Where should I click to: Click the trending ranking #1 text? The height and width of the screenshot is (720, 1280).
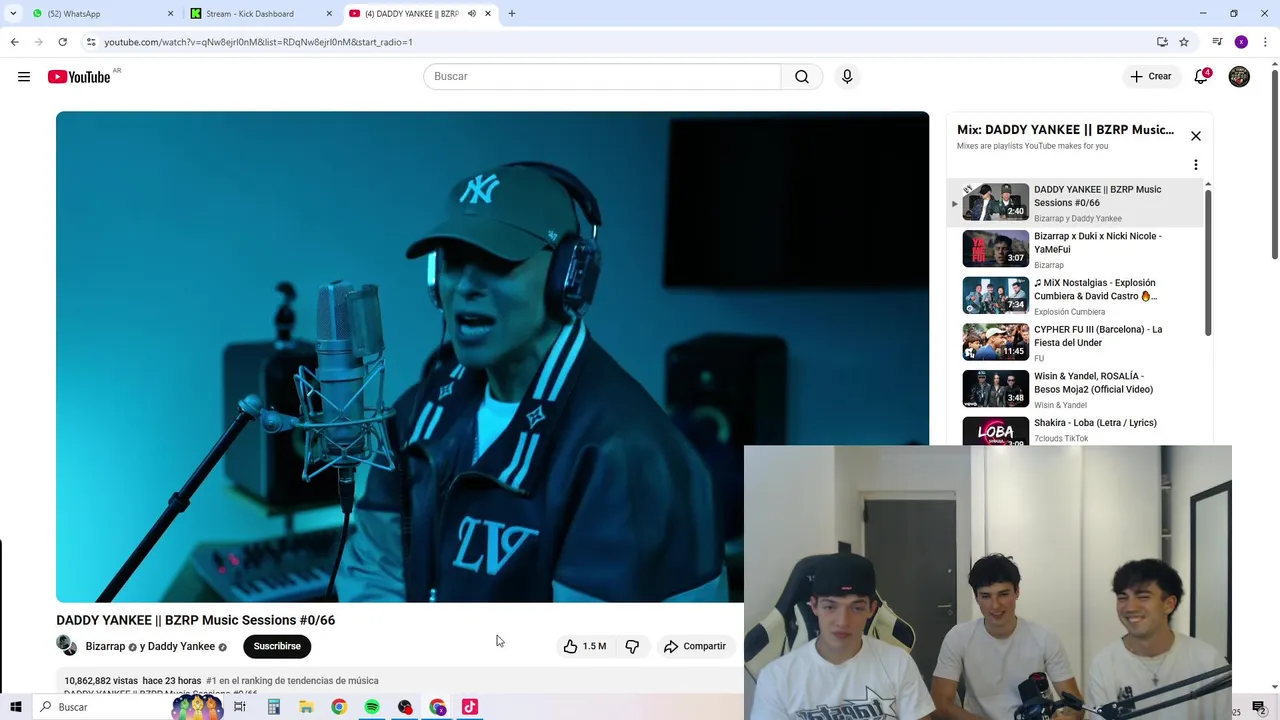click(292, 681)
